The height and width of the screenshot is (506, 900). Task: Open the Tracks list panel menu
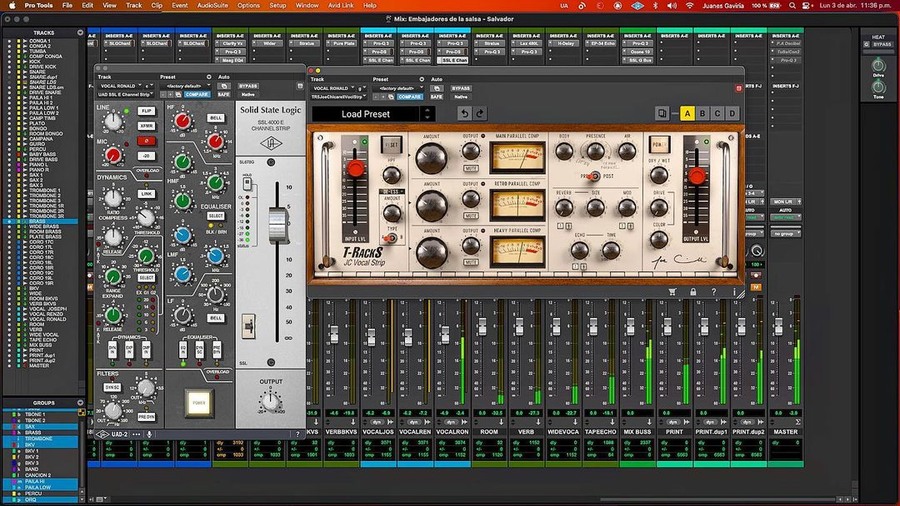pyautogui.click(x=80, y=33)
